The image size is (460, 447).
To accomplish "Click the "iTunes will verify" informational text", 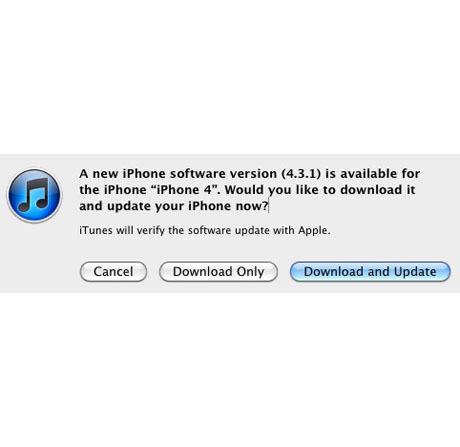I will [205, 230].
